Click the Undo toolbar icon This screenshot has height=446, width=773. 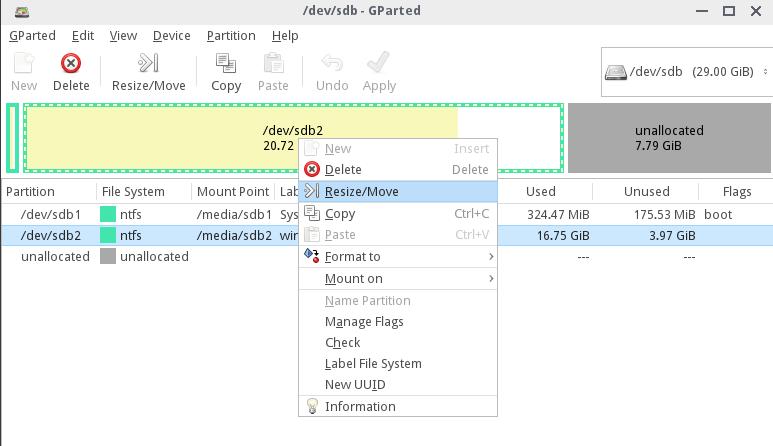[x=332, y=65]
